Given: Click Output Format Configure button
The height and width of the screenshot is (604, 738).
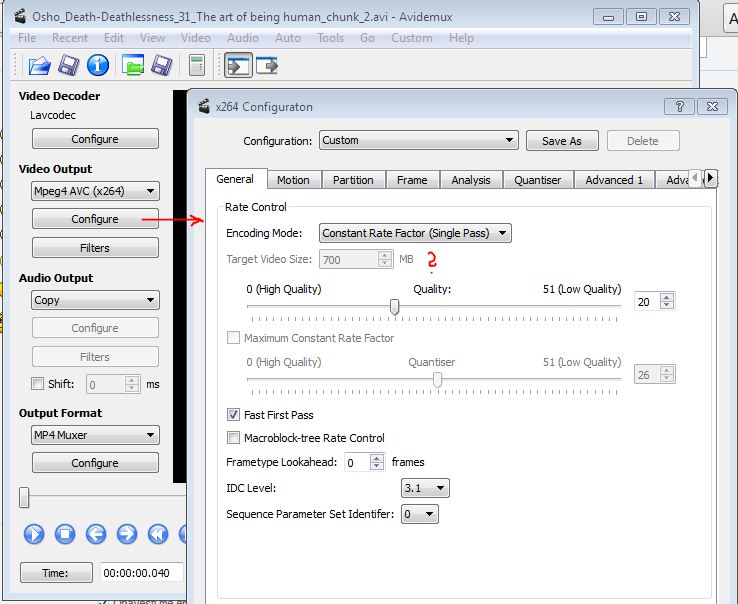Looking at the screenshot, I should 95,463.
